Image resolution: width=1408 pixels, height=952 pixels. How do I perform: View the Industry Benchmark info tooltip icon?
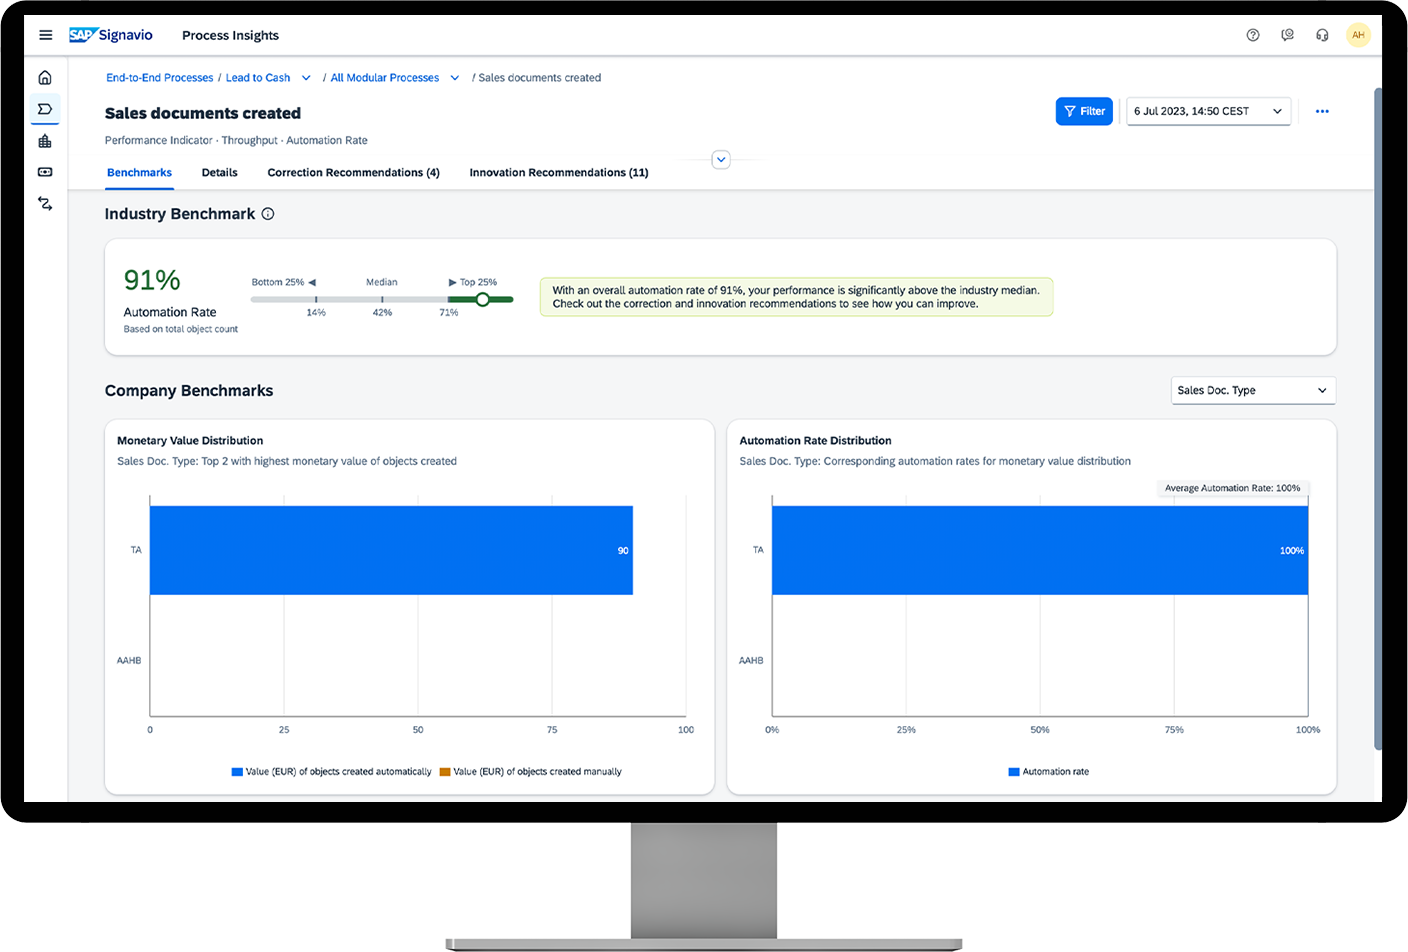pos(266,213)
